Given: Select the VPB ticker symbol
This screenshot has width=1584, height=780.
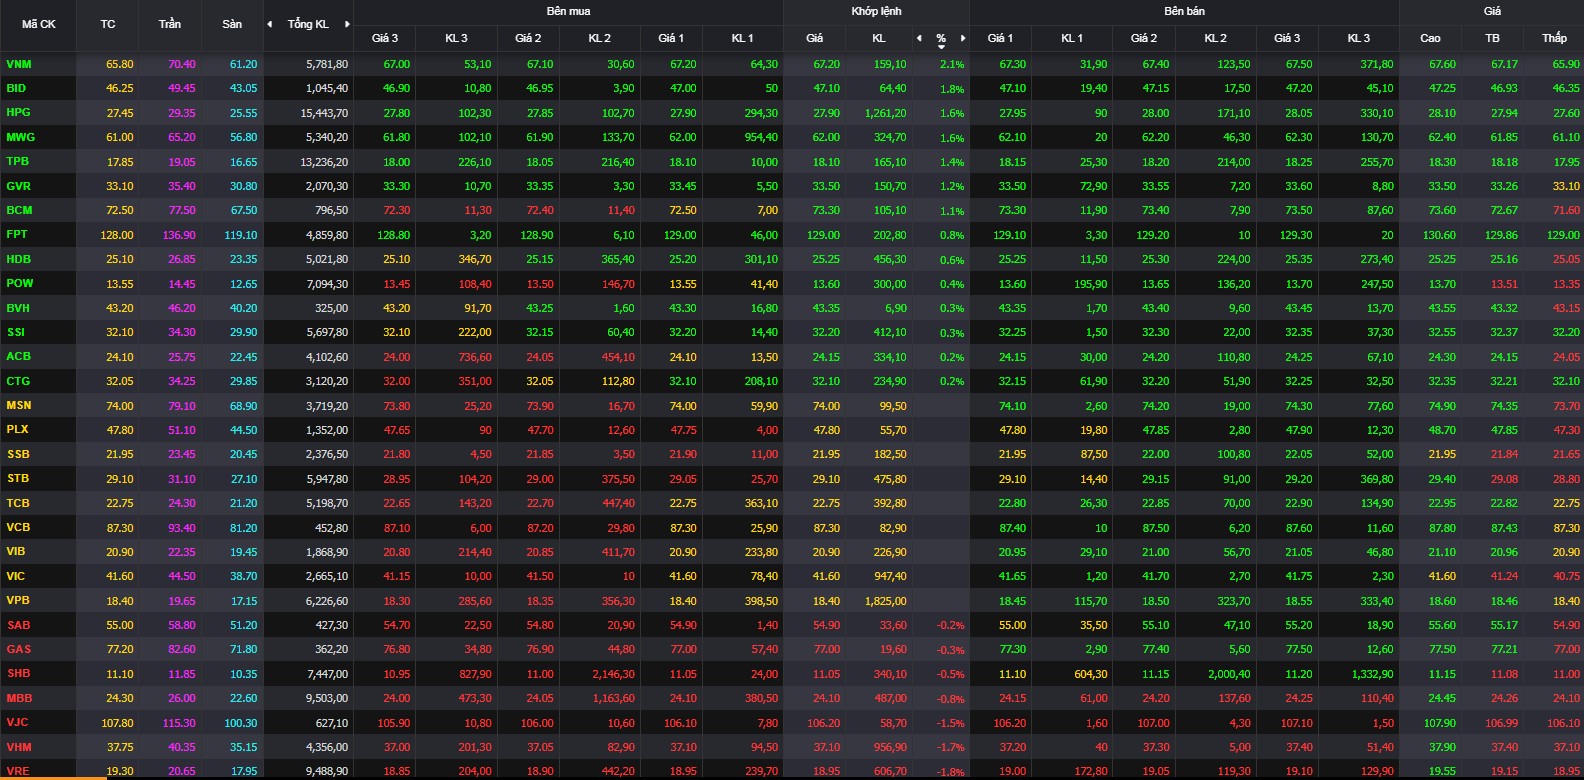Looking at the screenshot, I should pyautogui.click(x=18, y=600).
